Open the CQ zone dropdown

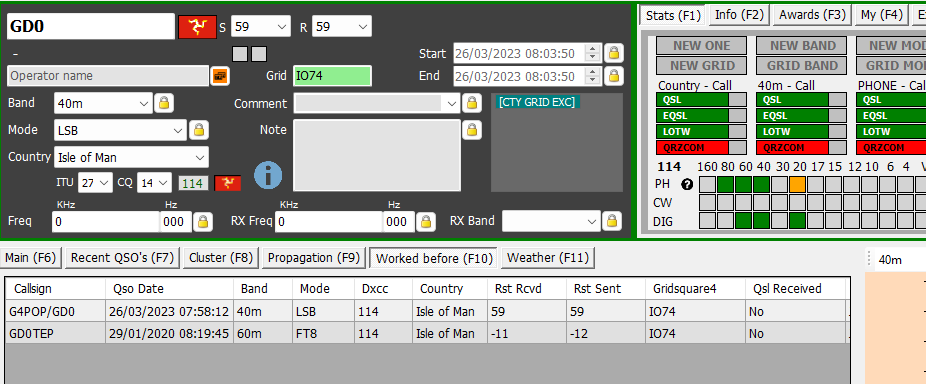pos(164,183)
